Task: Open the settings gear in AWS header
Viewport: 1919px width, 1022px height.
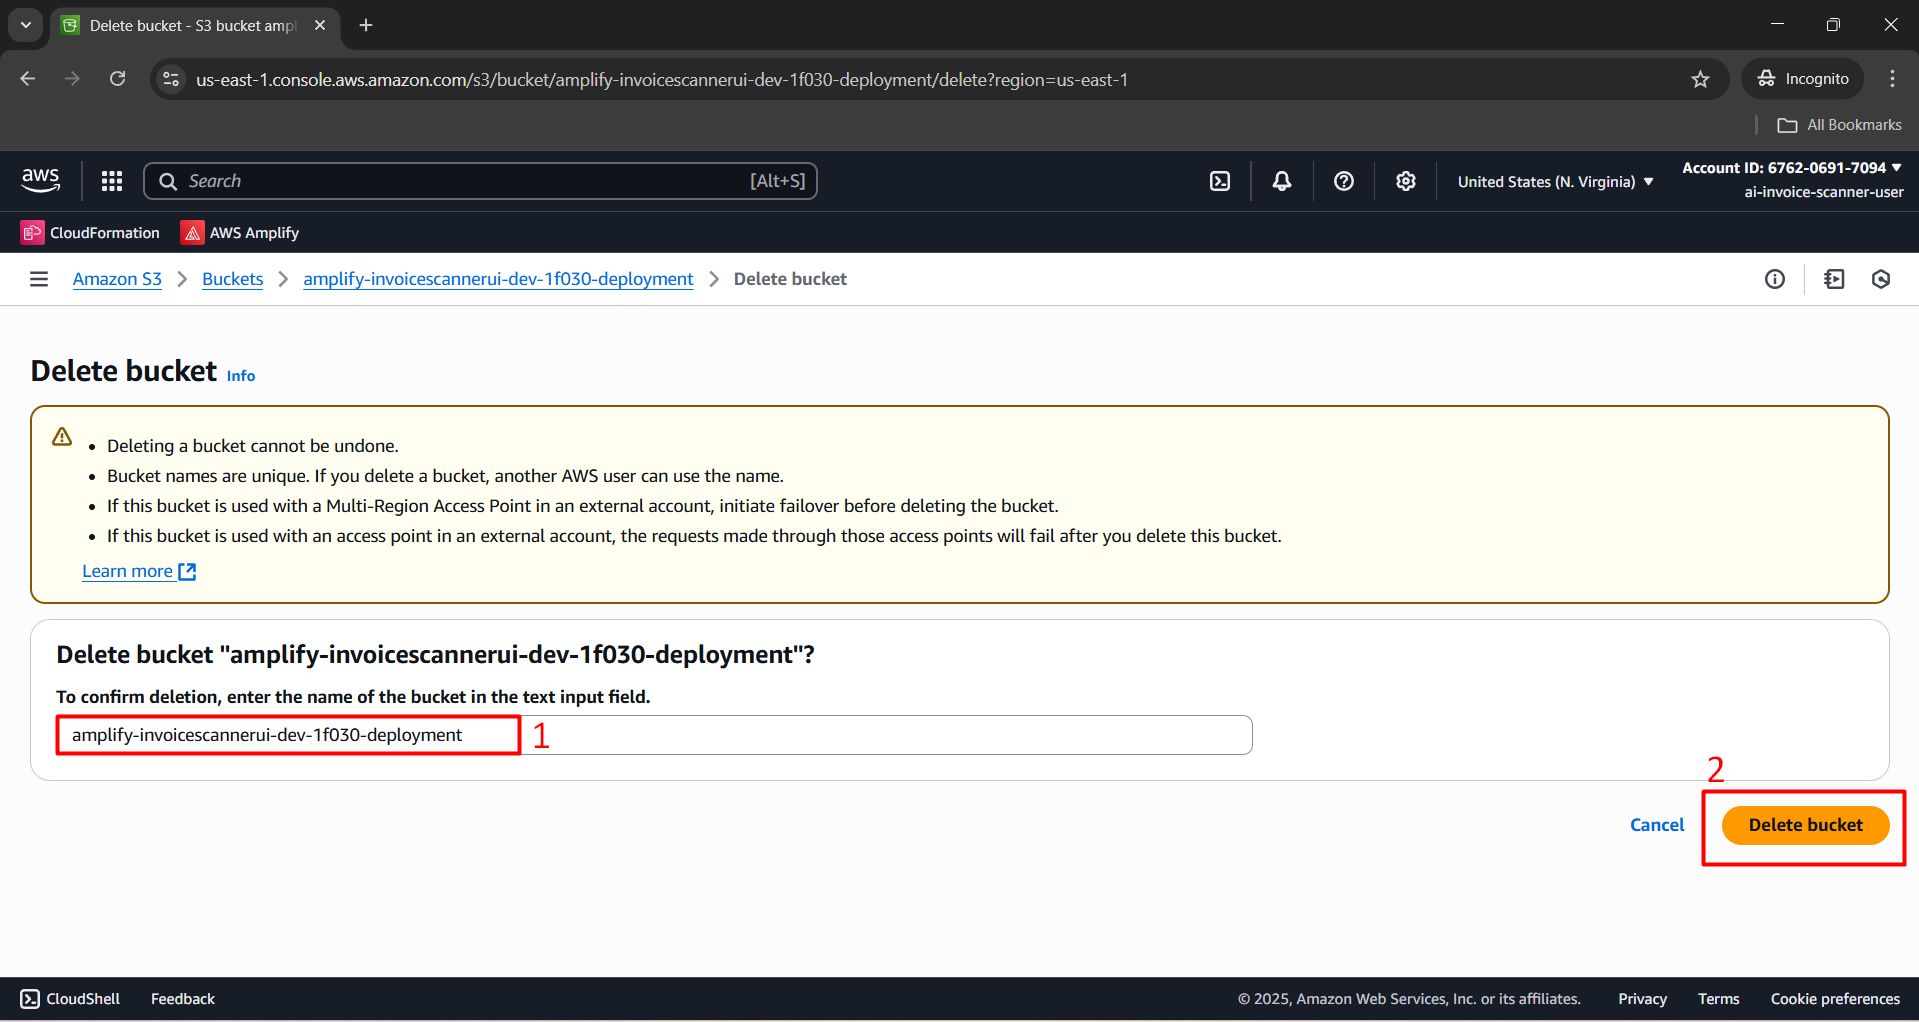Action: pyautogui.click(x=1406, y=181)
